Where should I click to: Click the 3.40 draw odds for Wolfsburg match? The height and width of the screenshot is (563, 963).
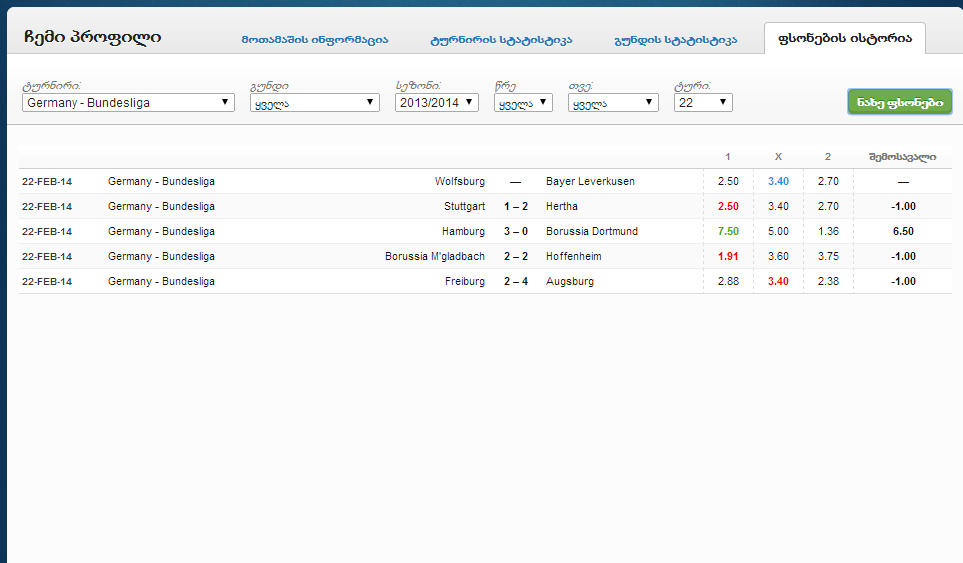tap(778, 181)
